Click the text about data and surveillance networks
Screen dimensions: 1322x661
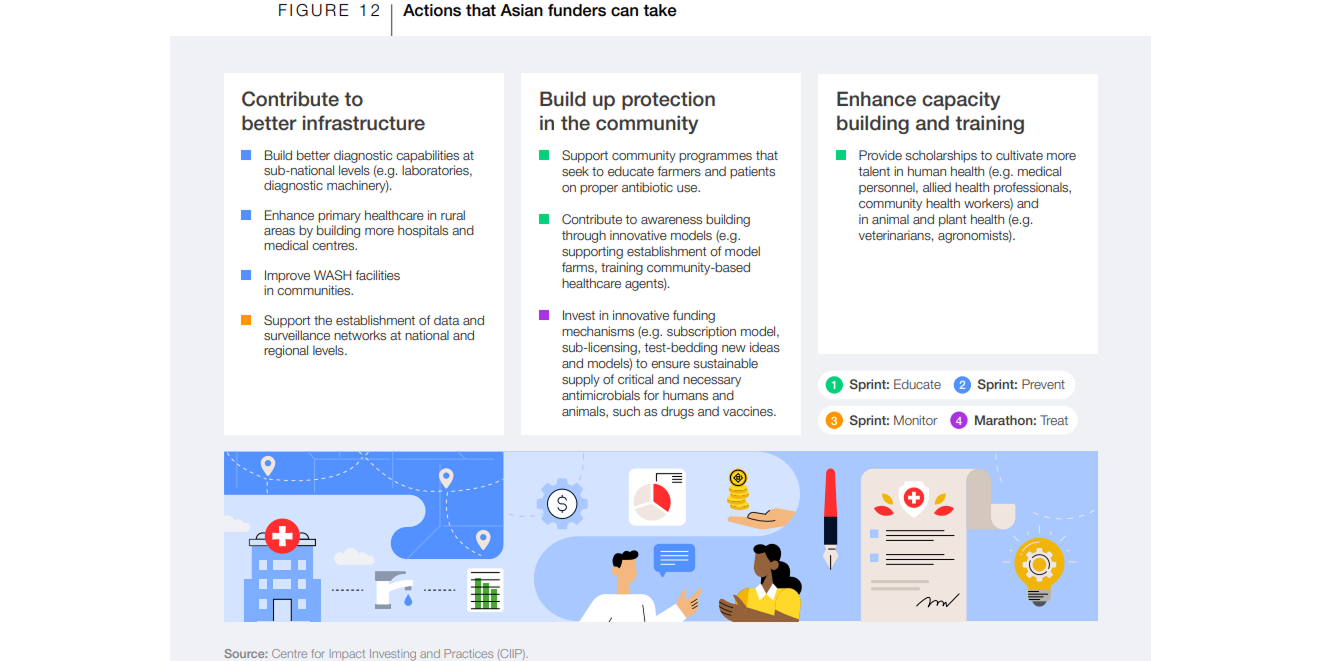[374, 335]
